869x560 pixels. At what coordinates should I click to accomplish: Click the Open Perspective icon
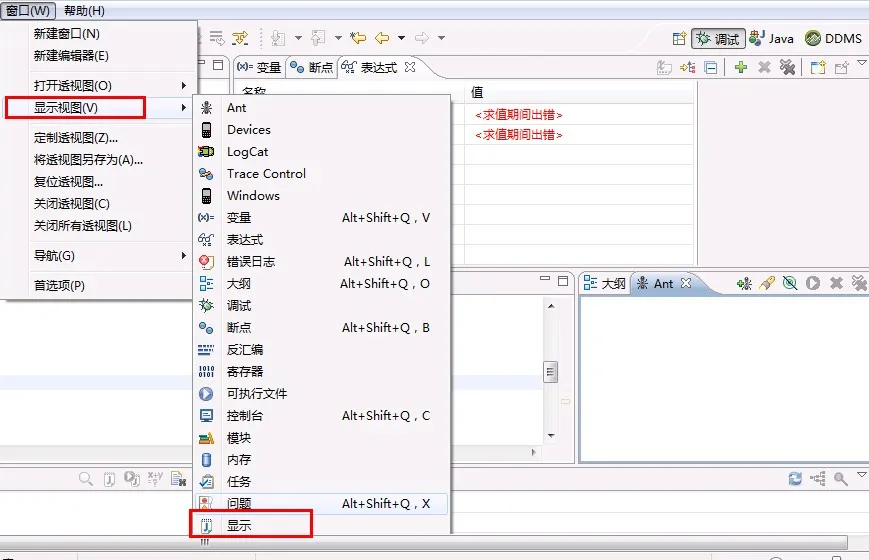coord(679,38)
